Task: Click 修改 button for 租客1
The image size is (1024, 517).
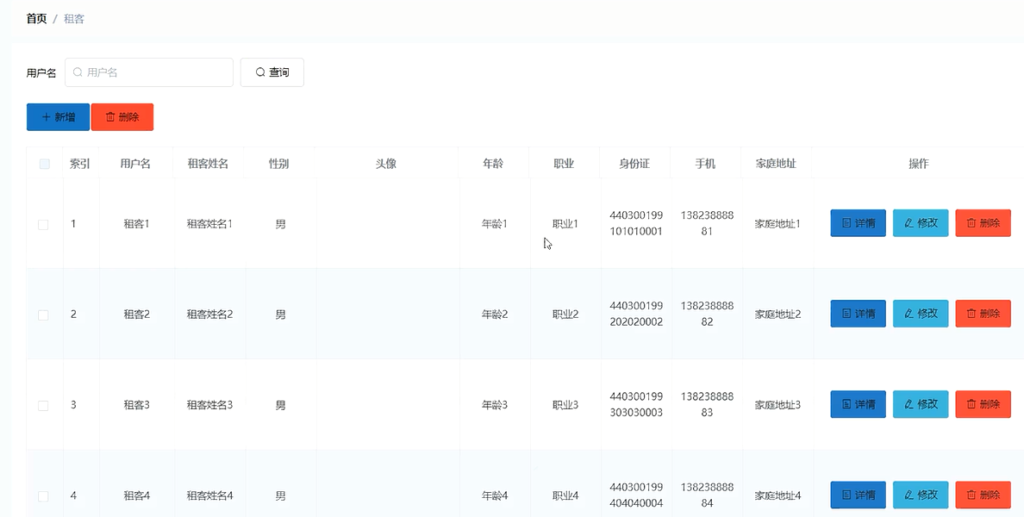Action: [x=921, y=223]
